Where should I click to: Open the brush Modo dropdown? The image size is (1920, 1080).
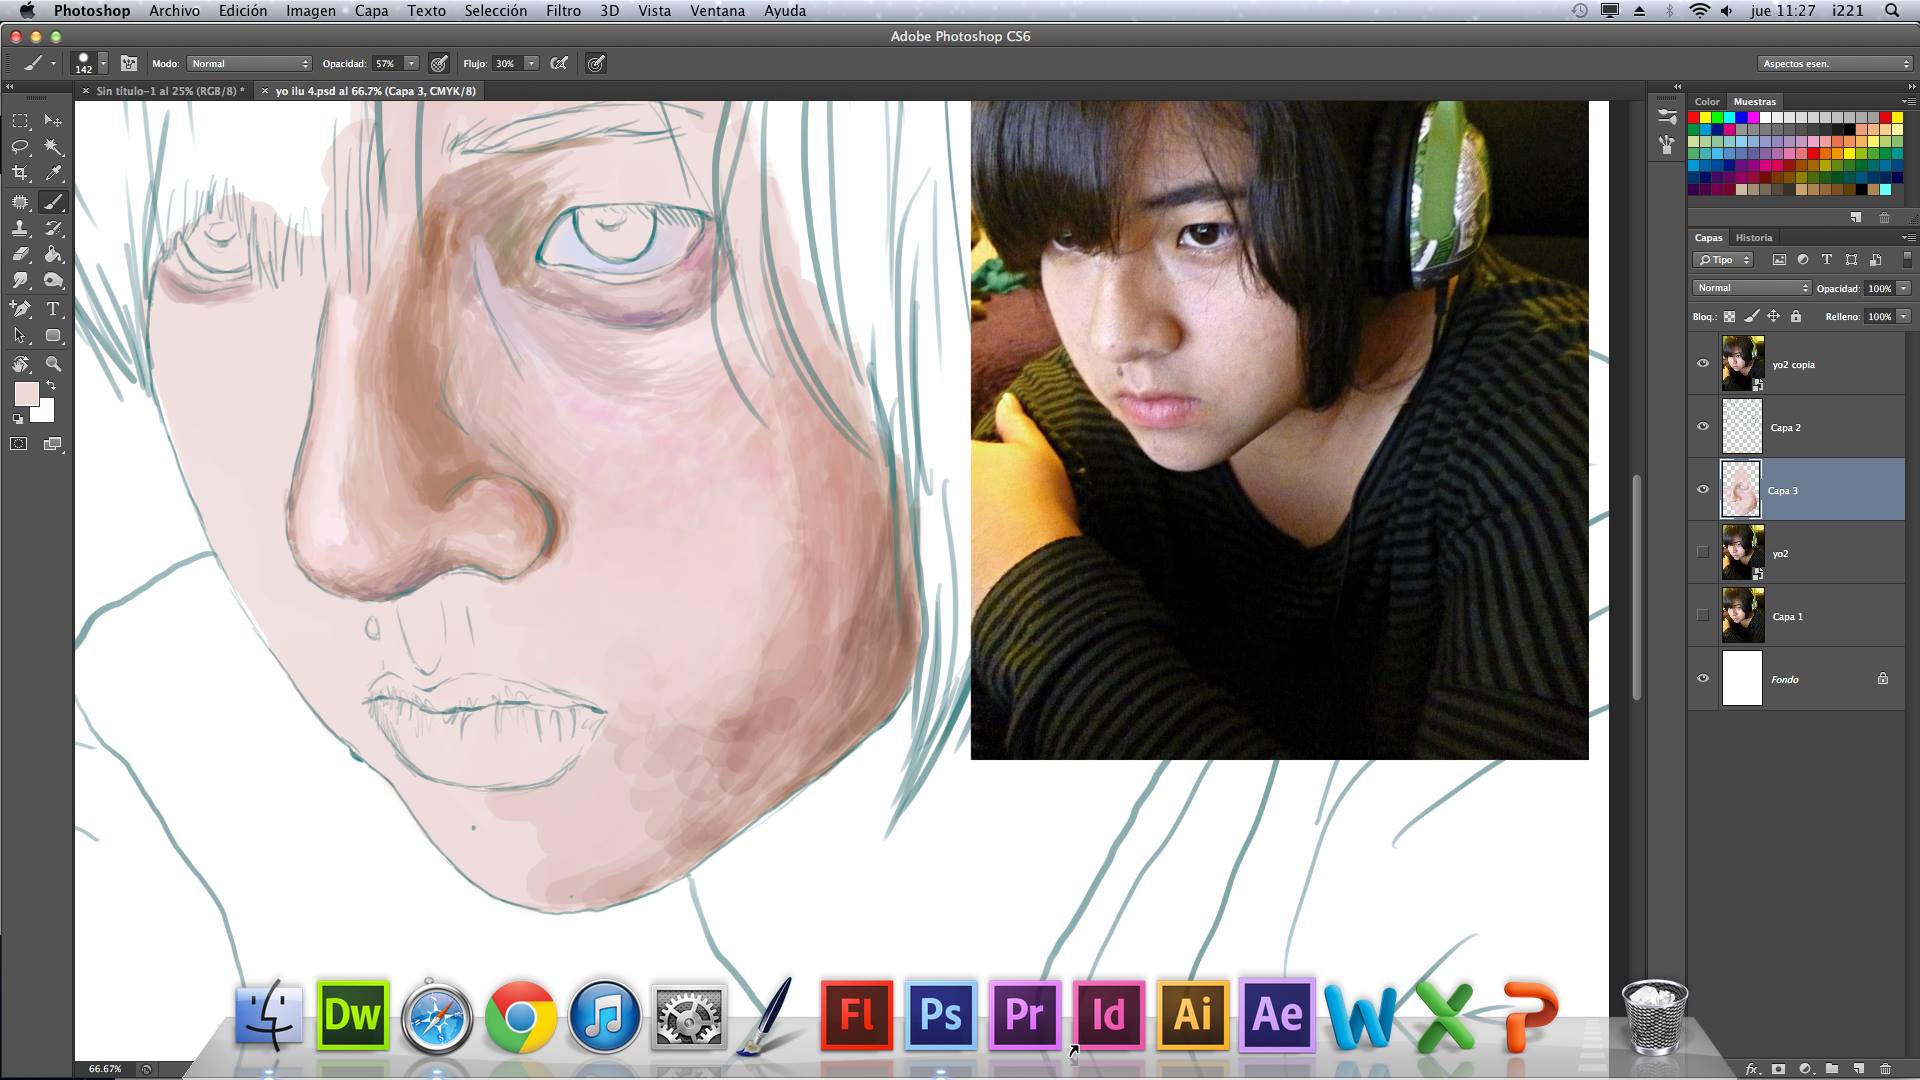click(249, 63)
